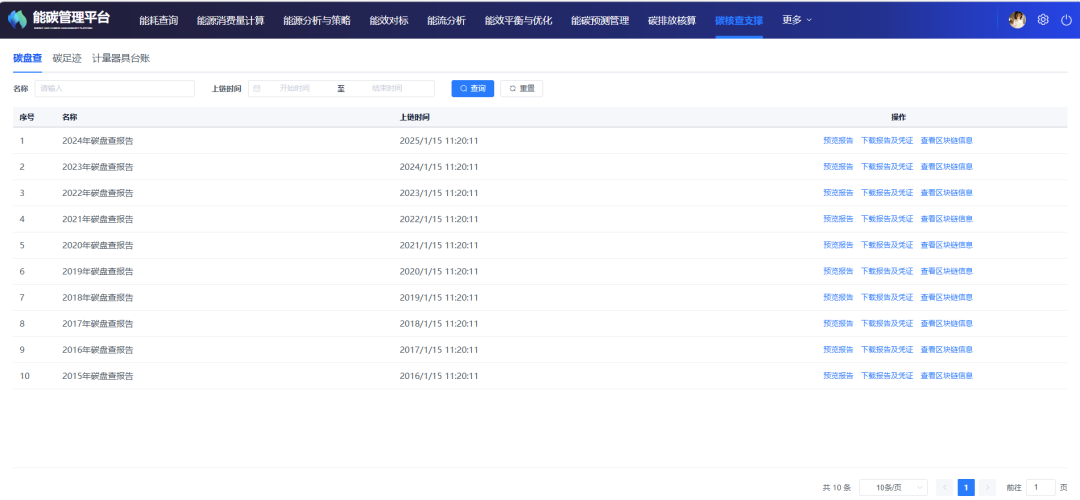Screen dimensions: 1080x500
Task: Focus the 名称 input field
Action: 114,89
